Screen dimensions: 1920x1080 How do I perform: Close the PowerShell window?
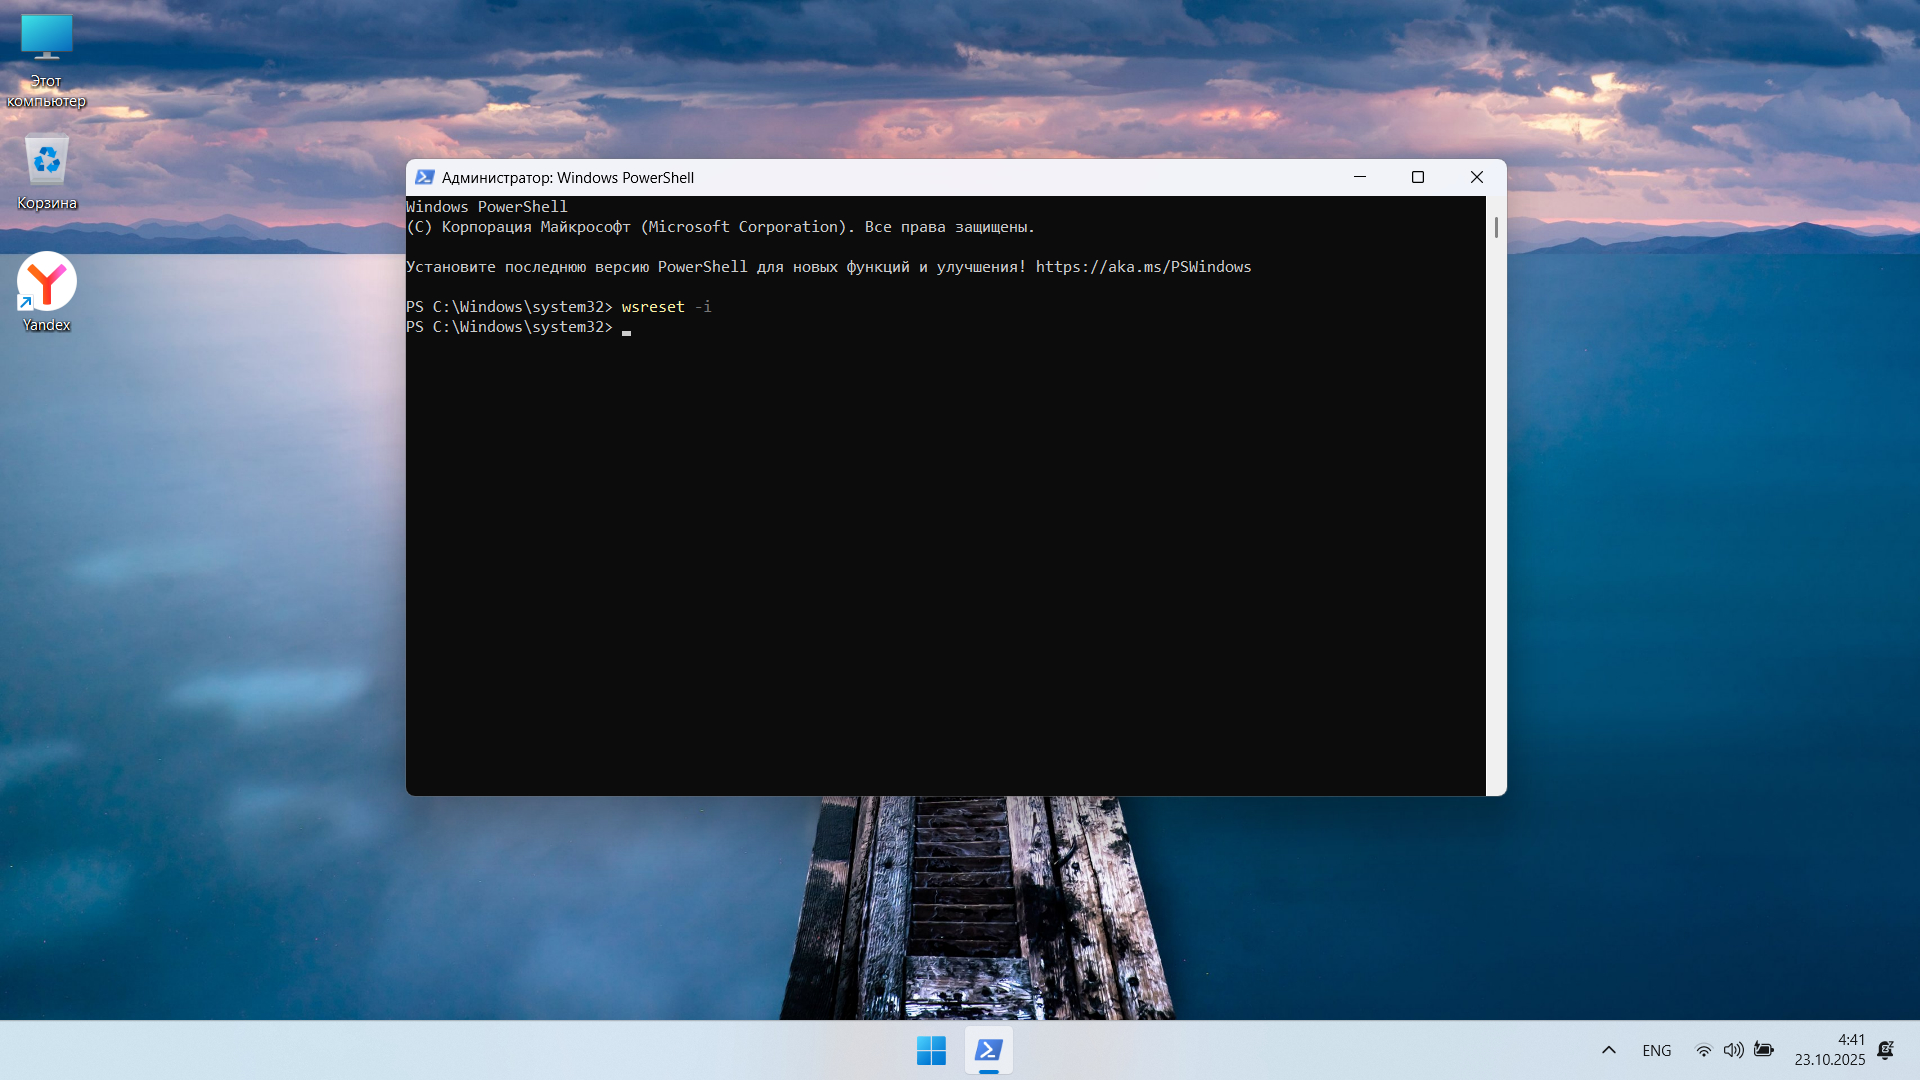coord(1476,177)
